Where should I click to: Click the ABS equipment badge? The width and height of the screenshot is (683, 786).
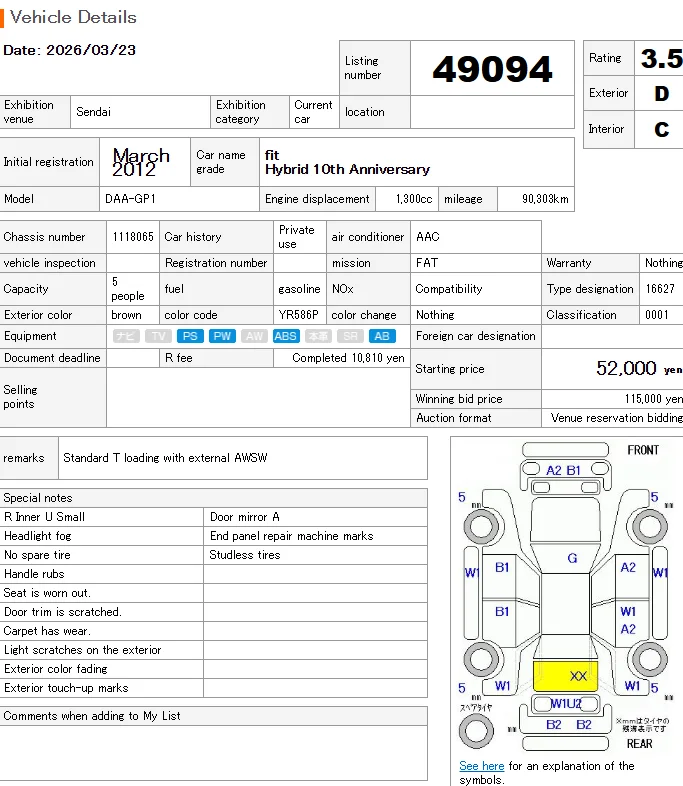coord(286,336)
